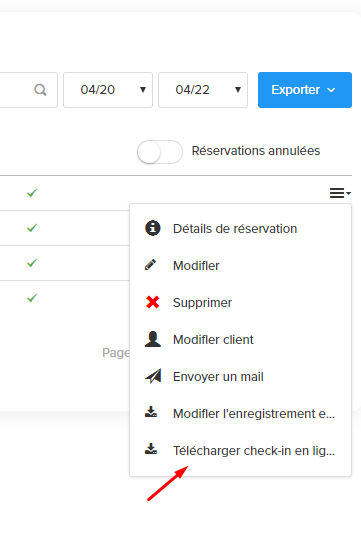The width and height of the screenshot is (361, 543).
Task: Open the 04/20 start date dropdown
Action: (x=108, y=90)
